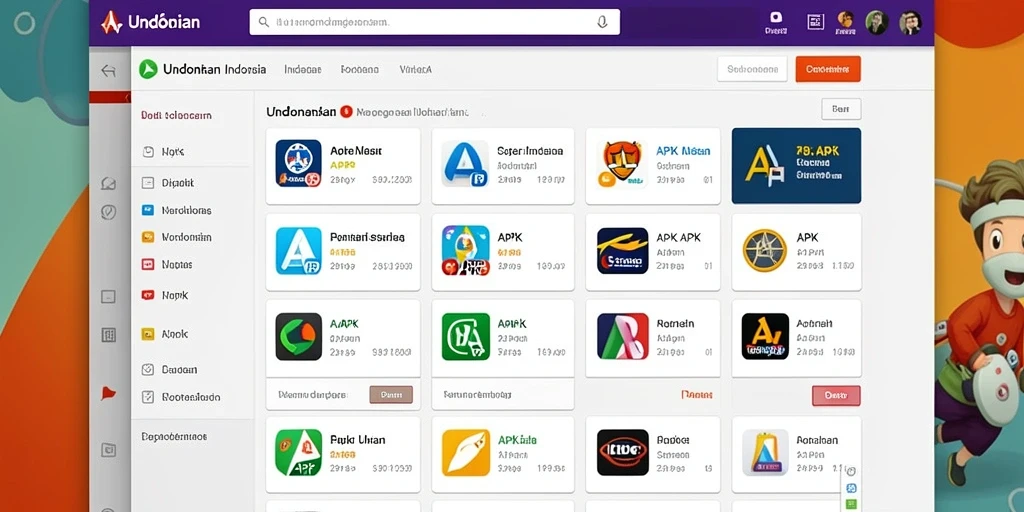
Task: Click the Bart button near the heading
Action: pos(841,109)
